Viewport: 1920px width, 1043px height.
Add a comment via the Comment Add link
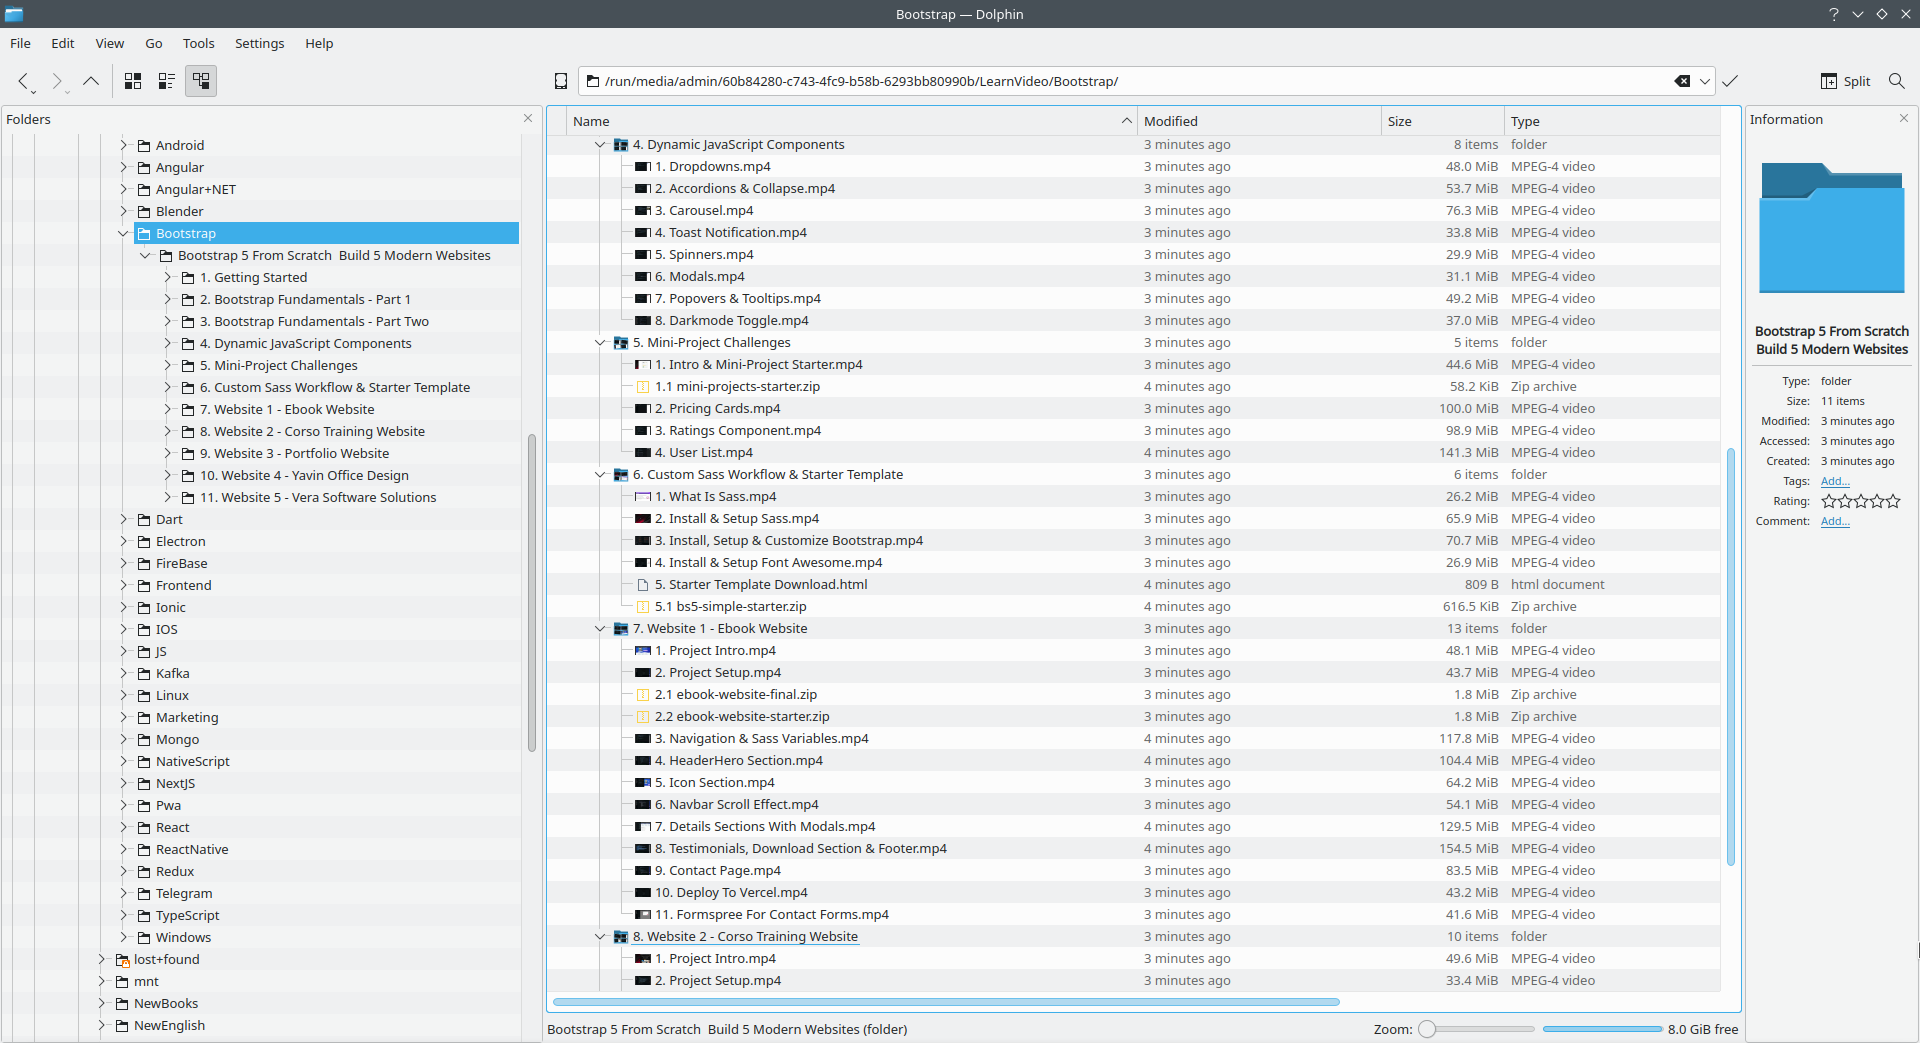(1835, 521)
